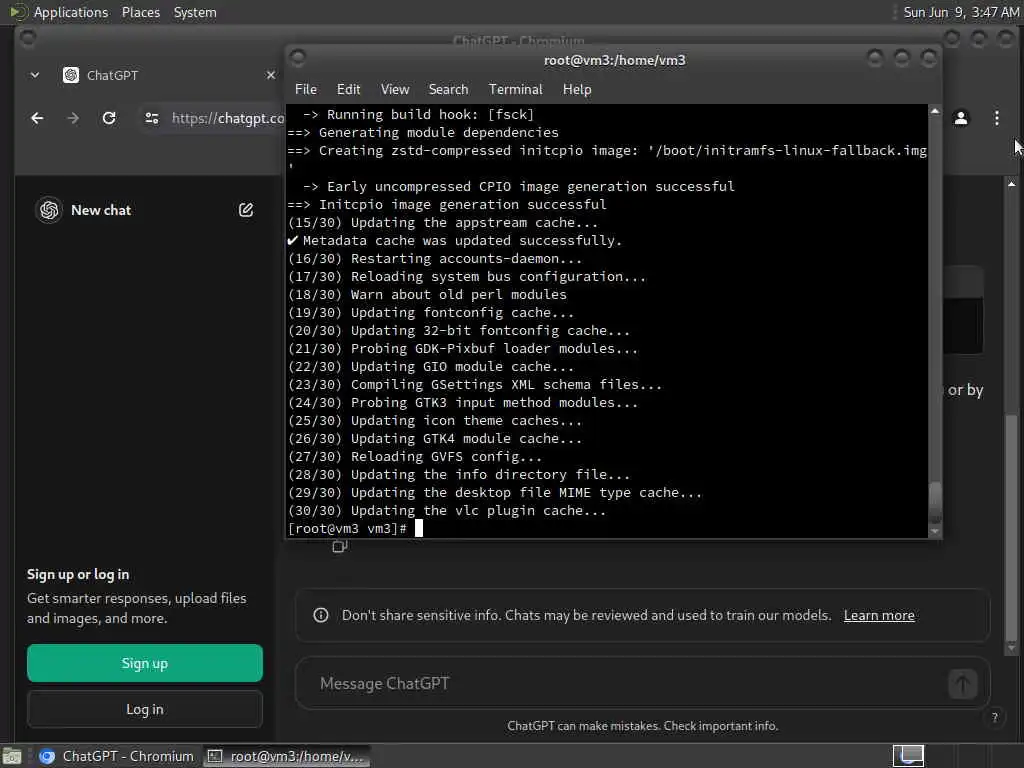The image size is (1024, 768).
Task: Click the ChatGPT page scrollbar thumb
Action: 1011,526
